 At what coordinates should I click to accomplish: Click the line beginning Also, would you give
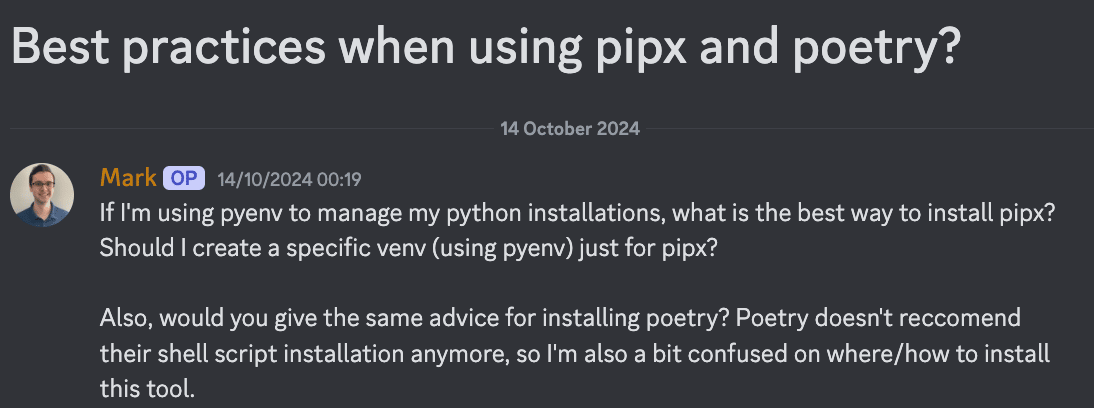560,319
